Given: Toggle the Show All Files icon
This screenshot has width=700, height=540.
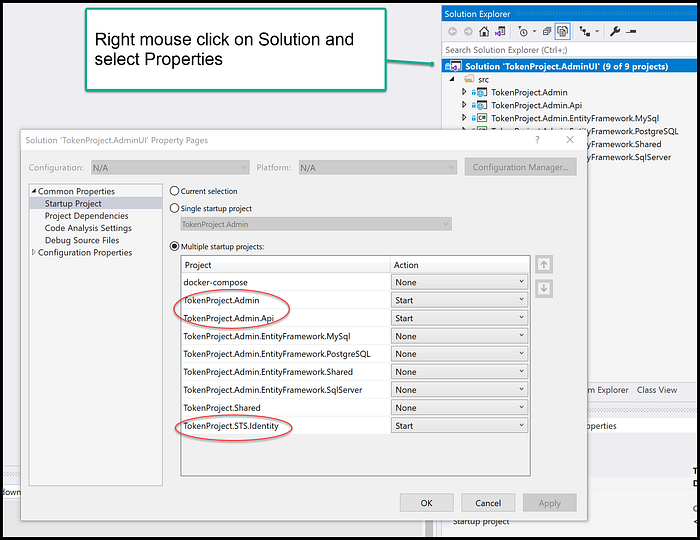Looking at the screenshot, I should (562, 32).
